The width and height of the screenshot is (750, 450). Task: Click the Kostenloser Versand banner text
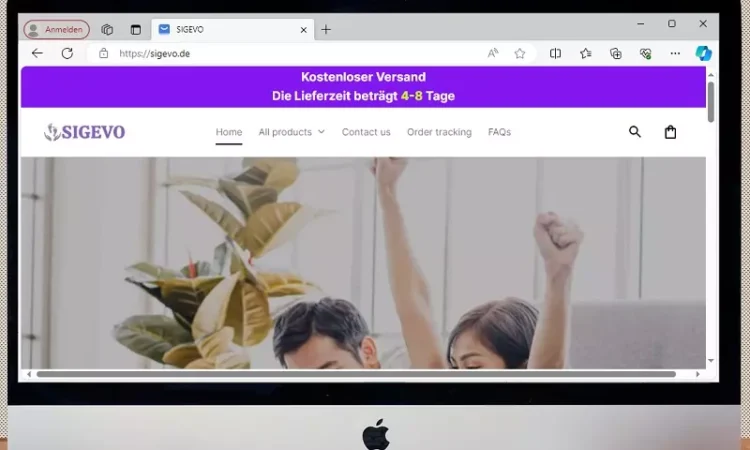(x=363, y=77)
